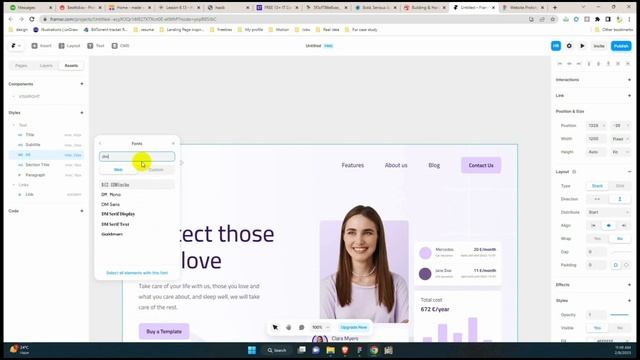This screenshot has width=640, height=360.
Task: Select the Paragraph text style
Action: click(46, 175)
